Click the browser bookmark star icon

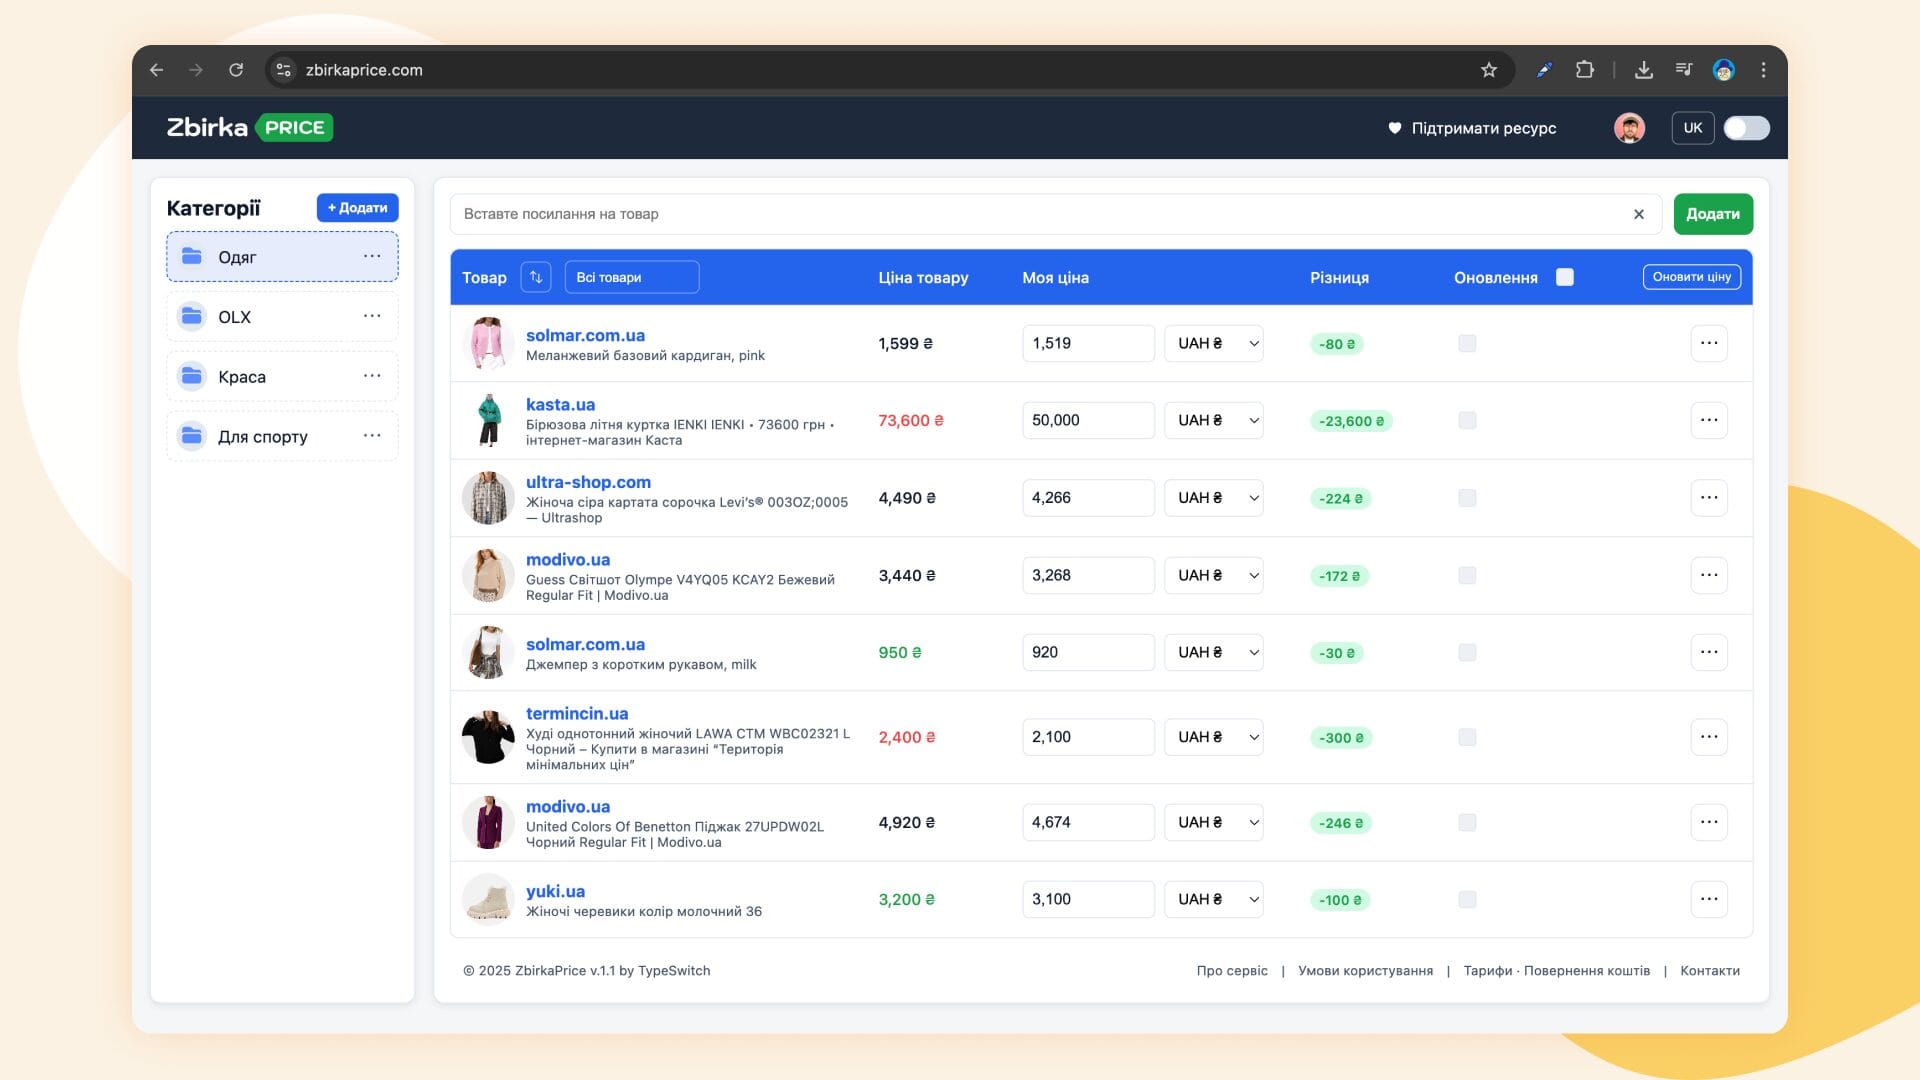point(1489,70)
